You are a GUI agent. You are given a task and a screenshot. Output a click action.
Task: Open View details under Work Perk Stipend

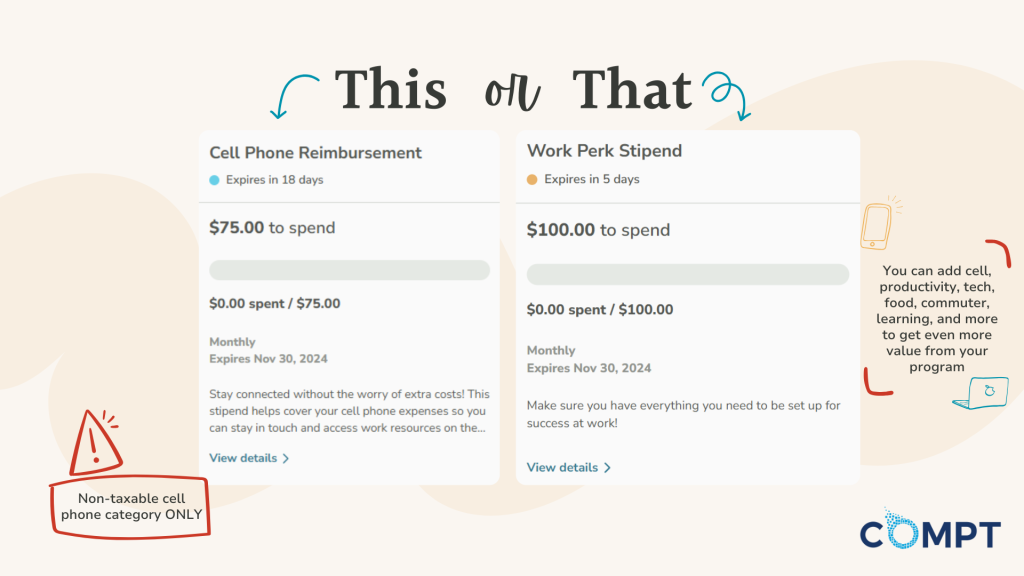(562, 467)
